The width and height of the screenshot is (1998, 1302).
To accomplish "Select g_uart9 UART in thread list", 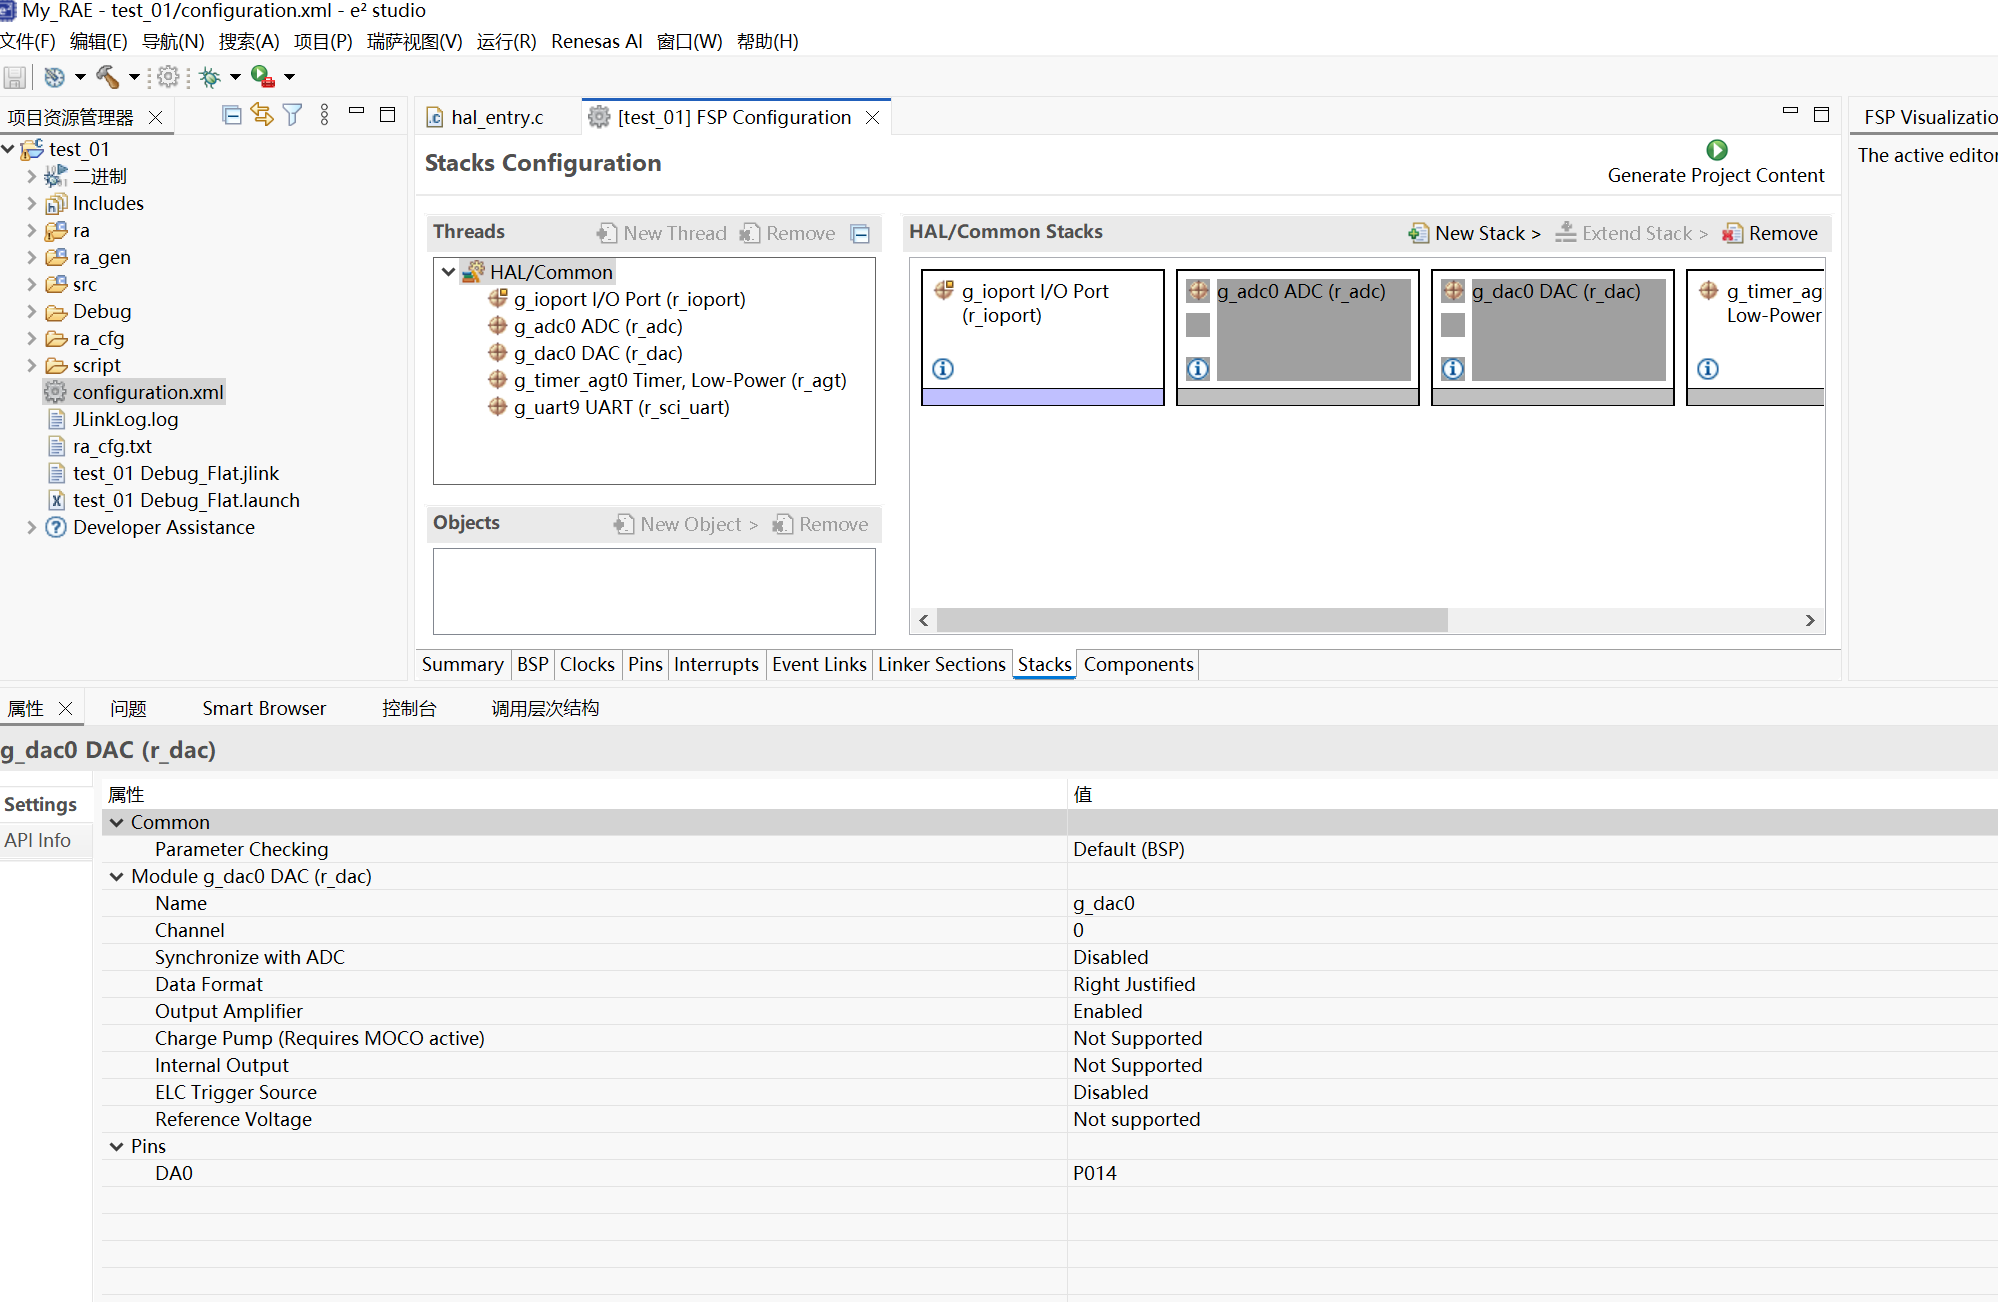I will coord(621,407).
